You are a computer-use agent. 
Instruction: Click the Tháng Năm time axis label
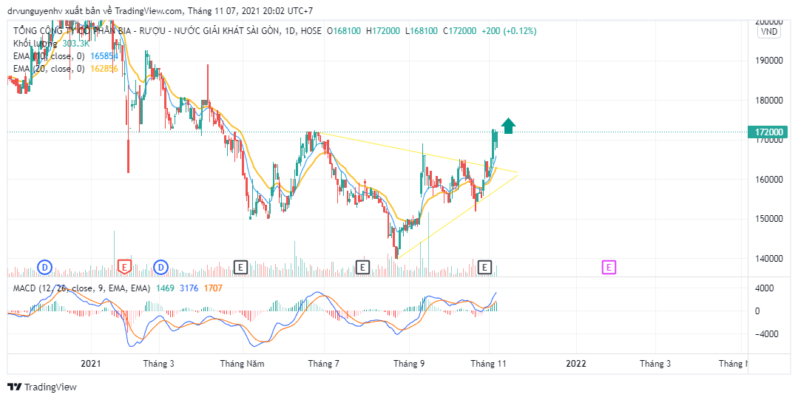[x=242, y=364]
